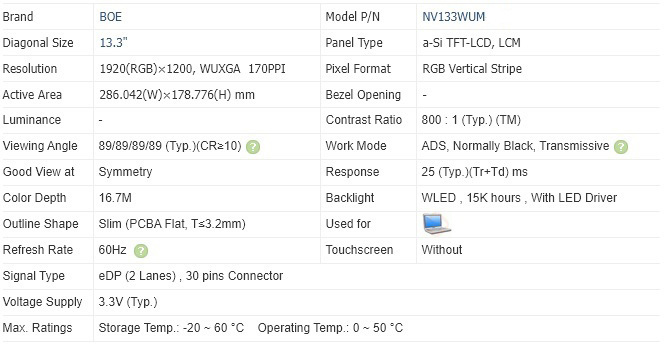Click the Color Depth 16.7M value
The image size is (664, 362).
(115, 198)
